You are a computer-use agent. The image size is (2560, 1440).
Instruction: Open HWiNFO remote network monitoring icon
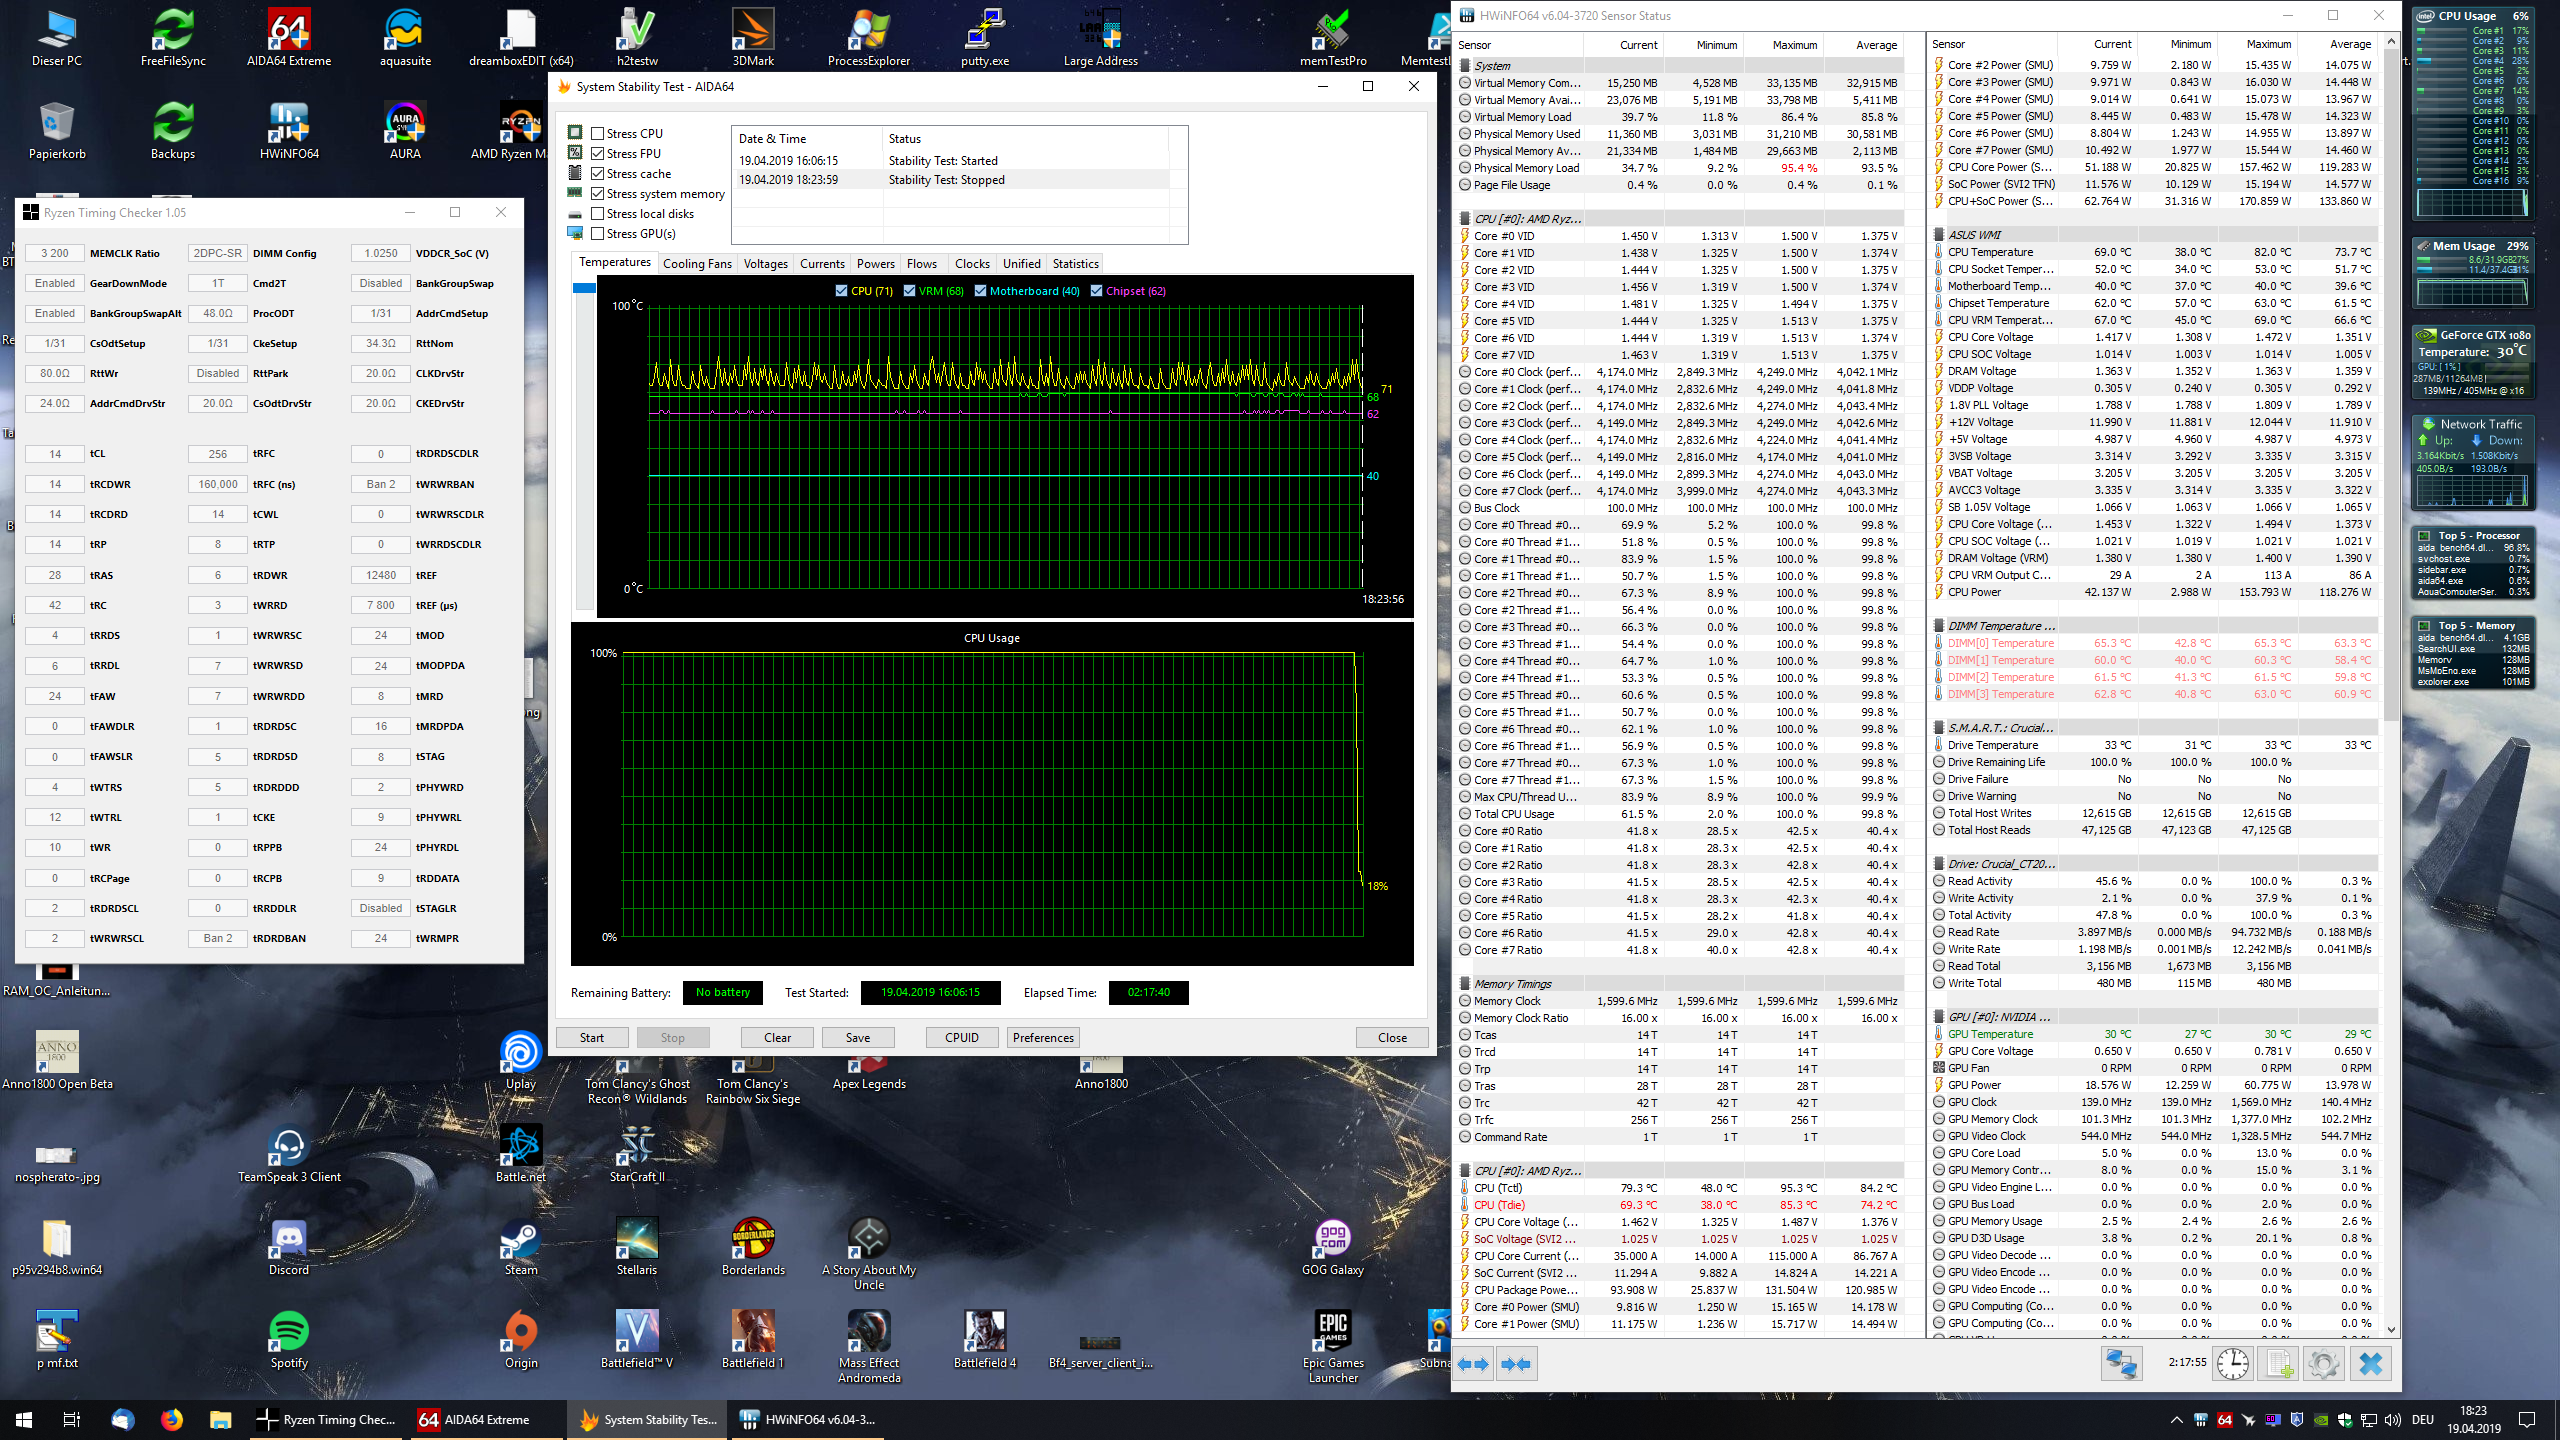pos(2120,1364)
